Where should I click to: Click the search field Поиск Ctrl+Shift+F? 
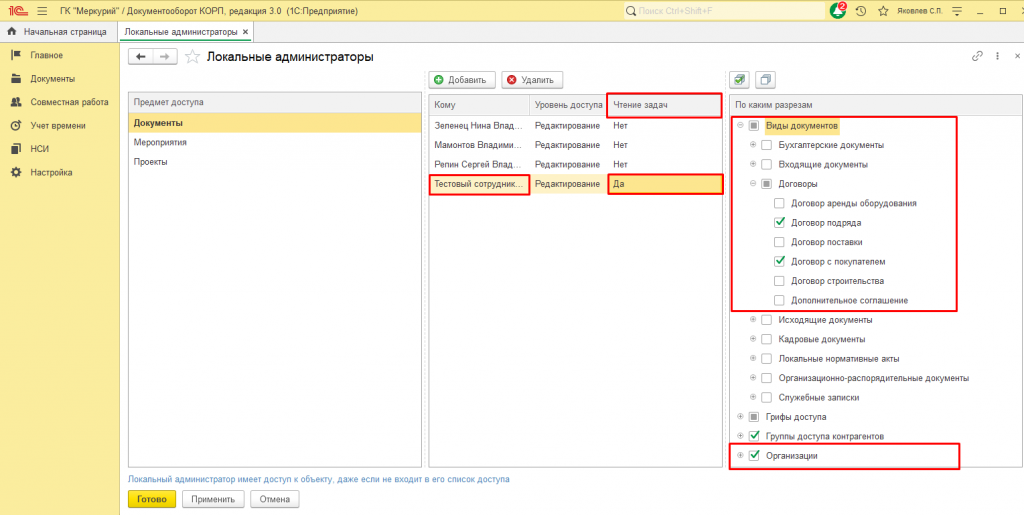pyautogui.click(x=722, y=11)
